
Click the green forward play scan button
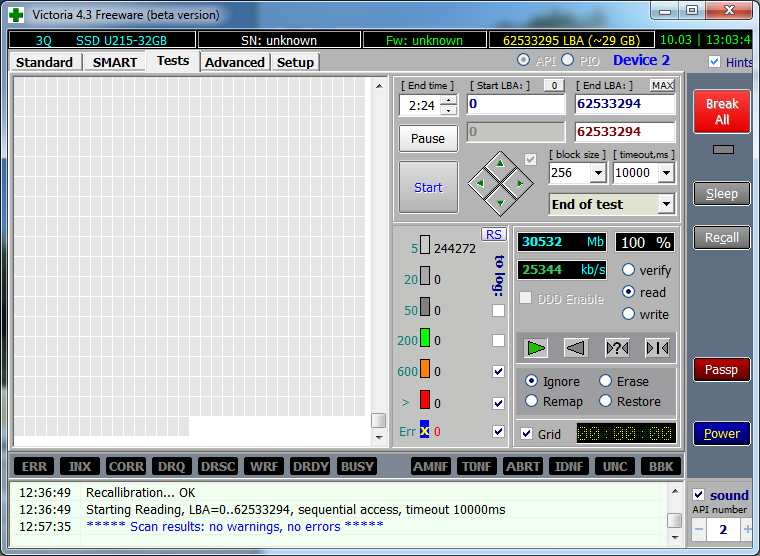tap(536, 348)
